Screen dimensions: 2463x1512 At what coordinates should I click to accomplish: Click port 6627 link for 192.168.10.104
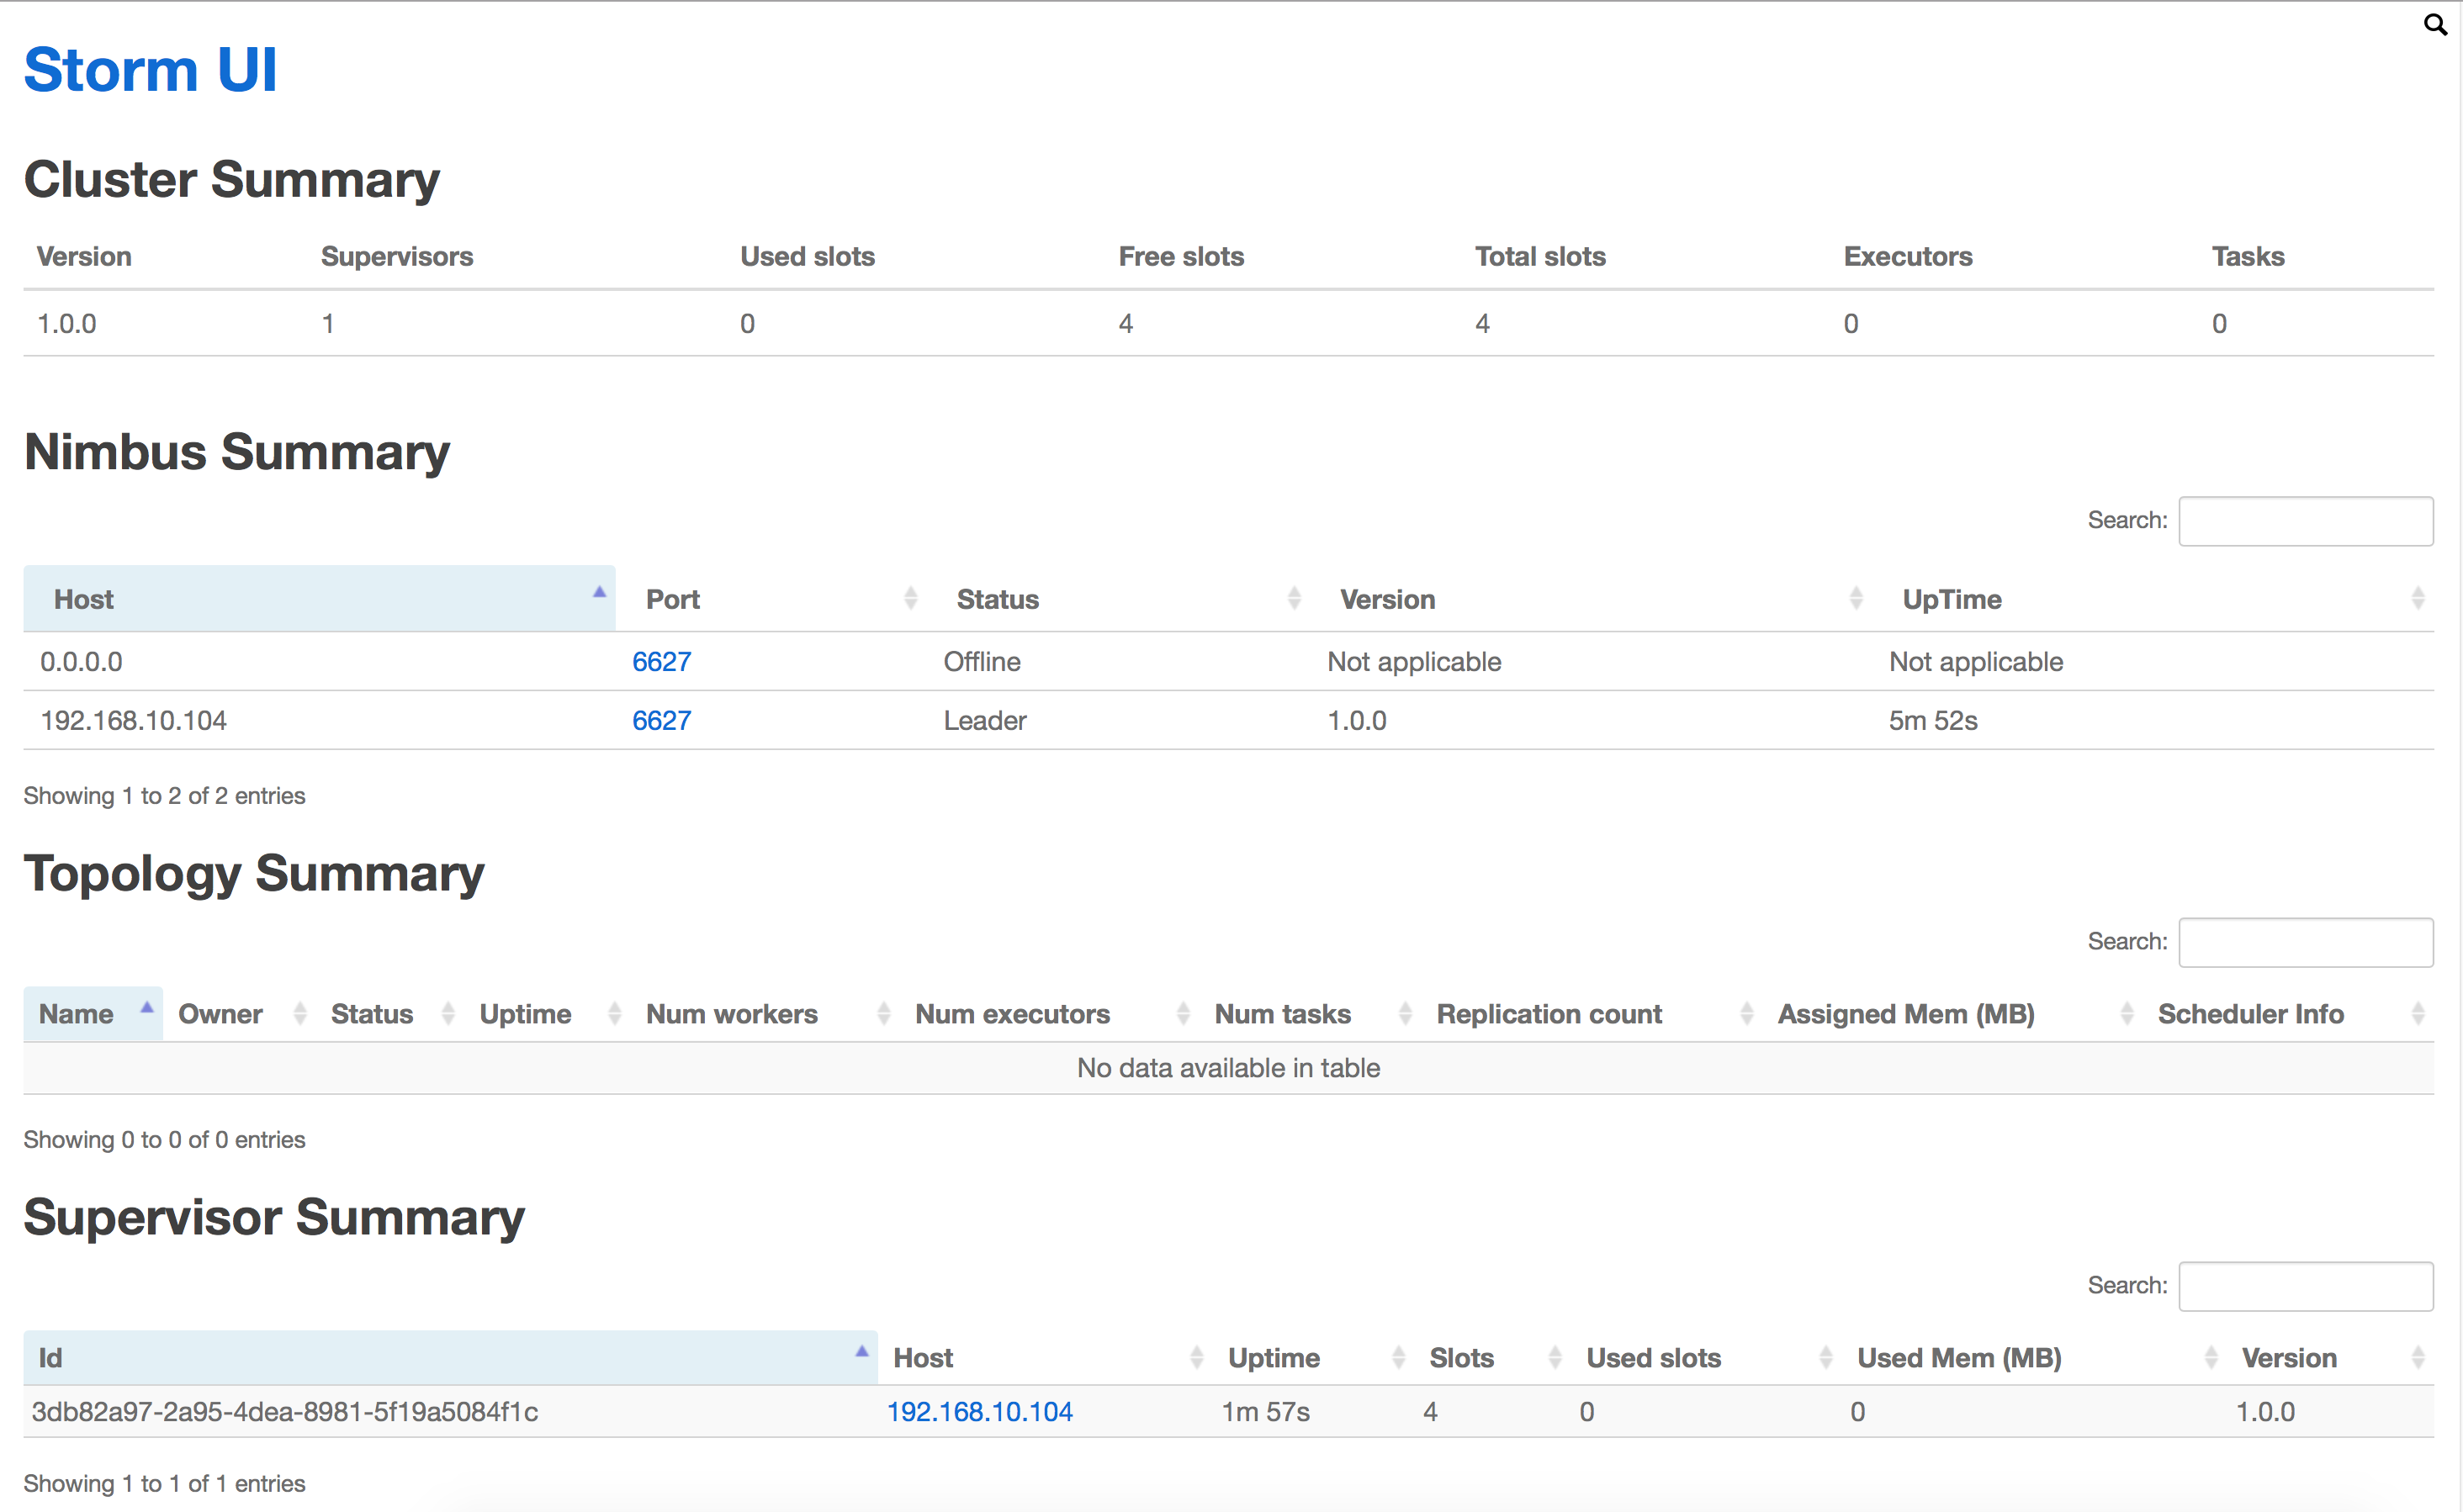pos(659,719)
